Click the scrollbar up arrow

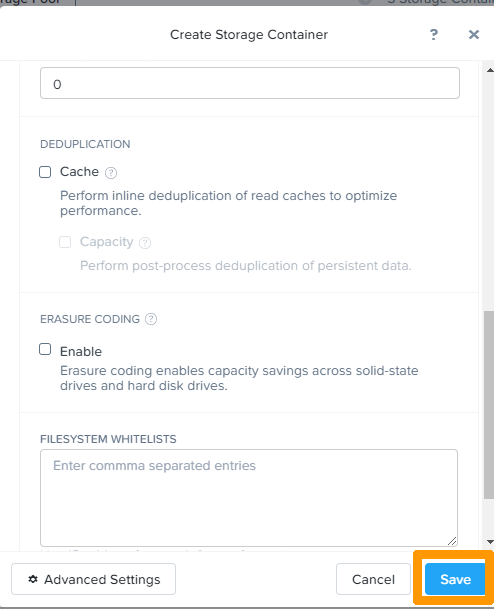(x=490, y=70)
